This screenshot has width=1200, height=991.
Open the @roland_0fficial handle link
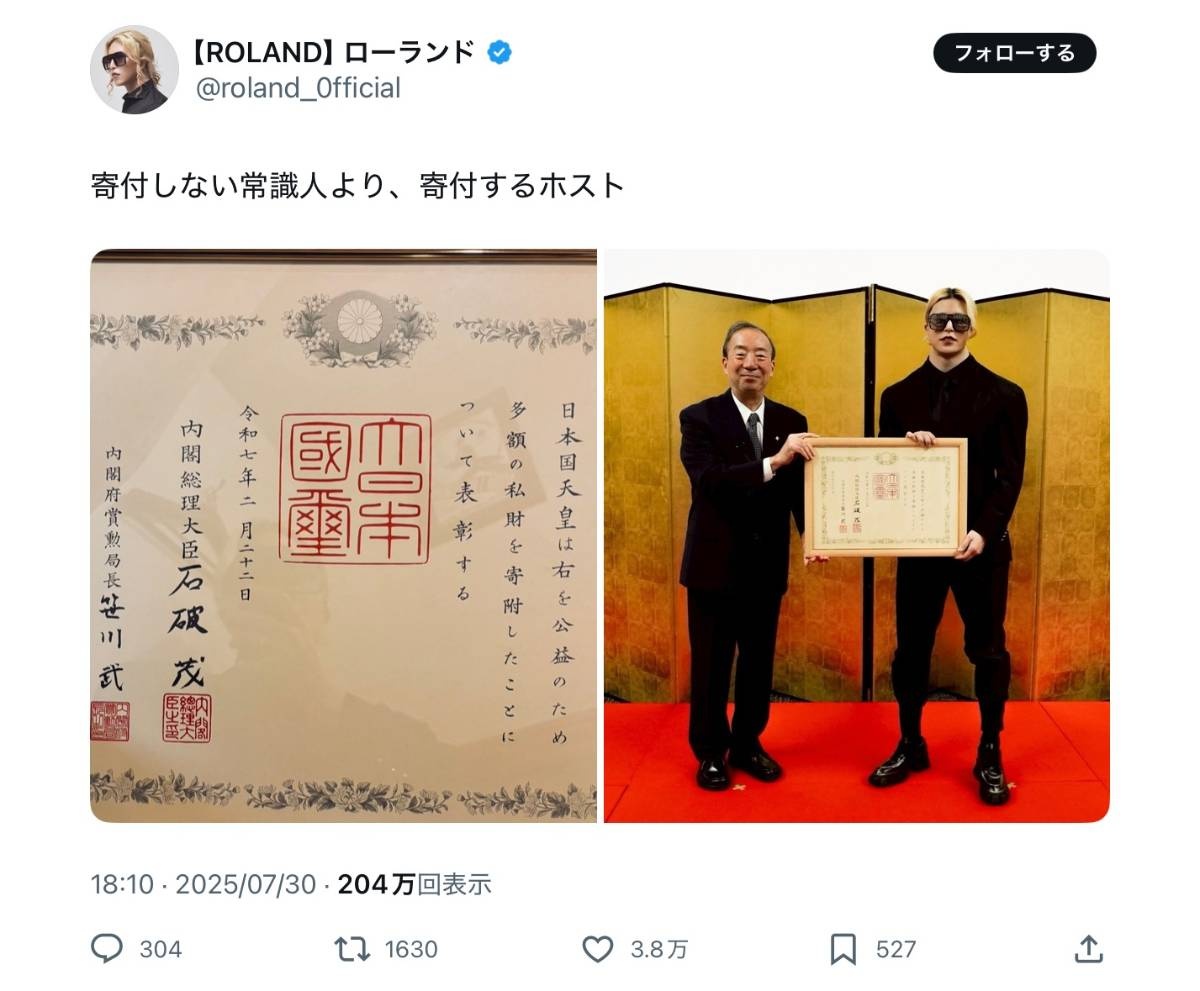coord(298,89)
